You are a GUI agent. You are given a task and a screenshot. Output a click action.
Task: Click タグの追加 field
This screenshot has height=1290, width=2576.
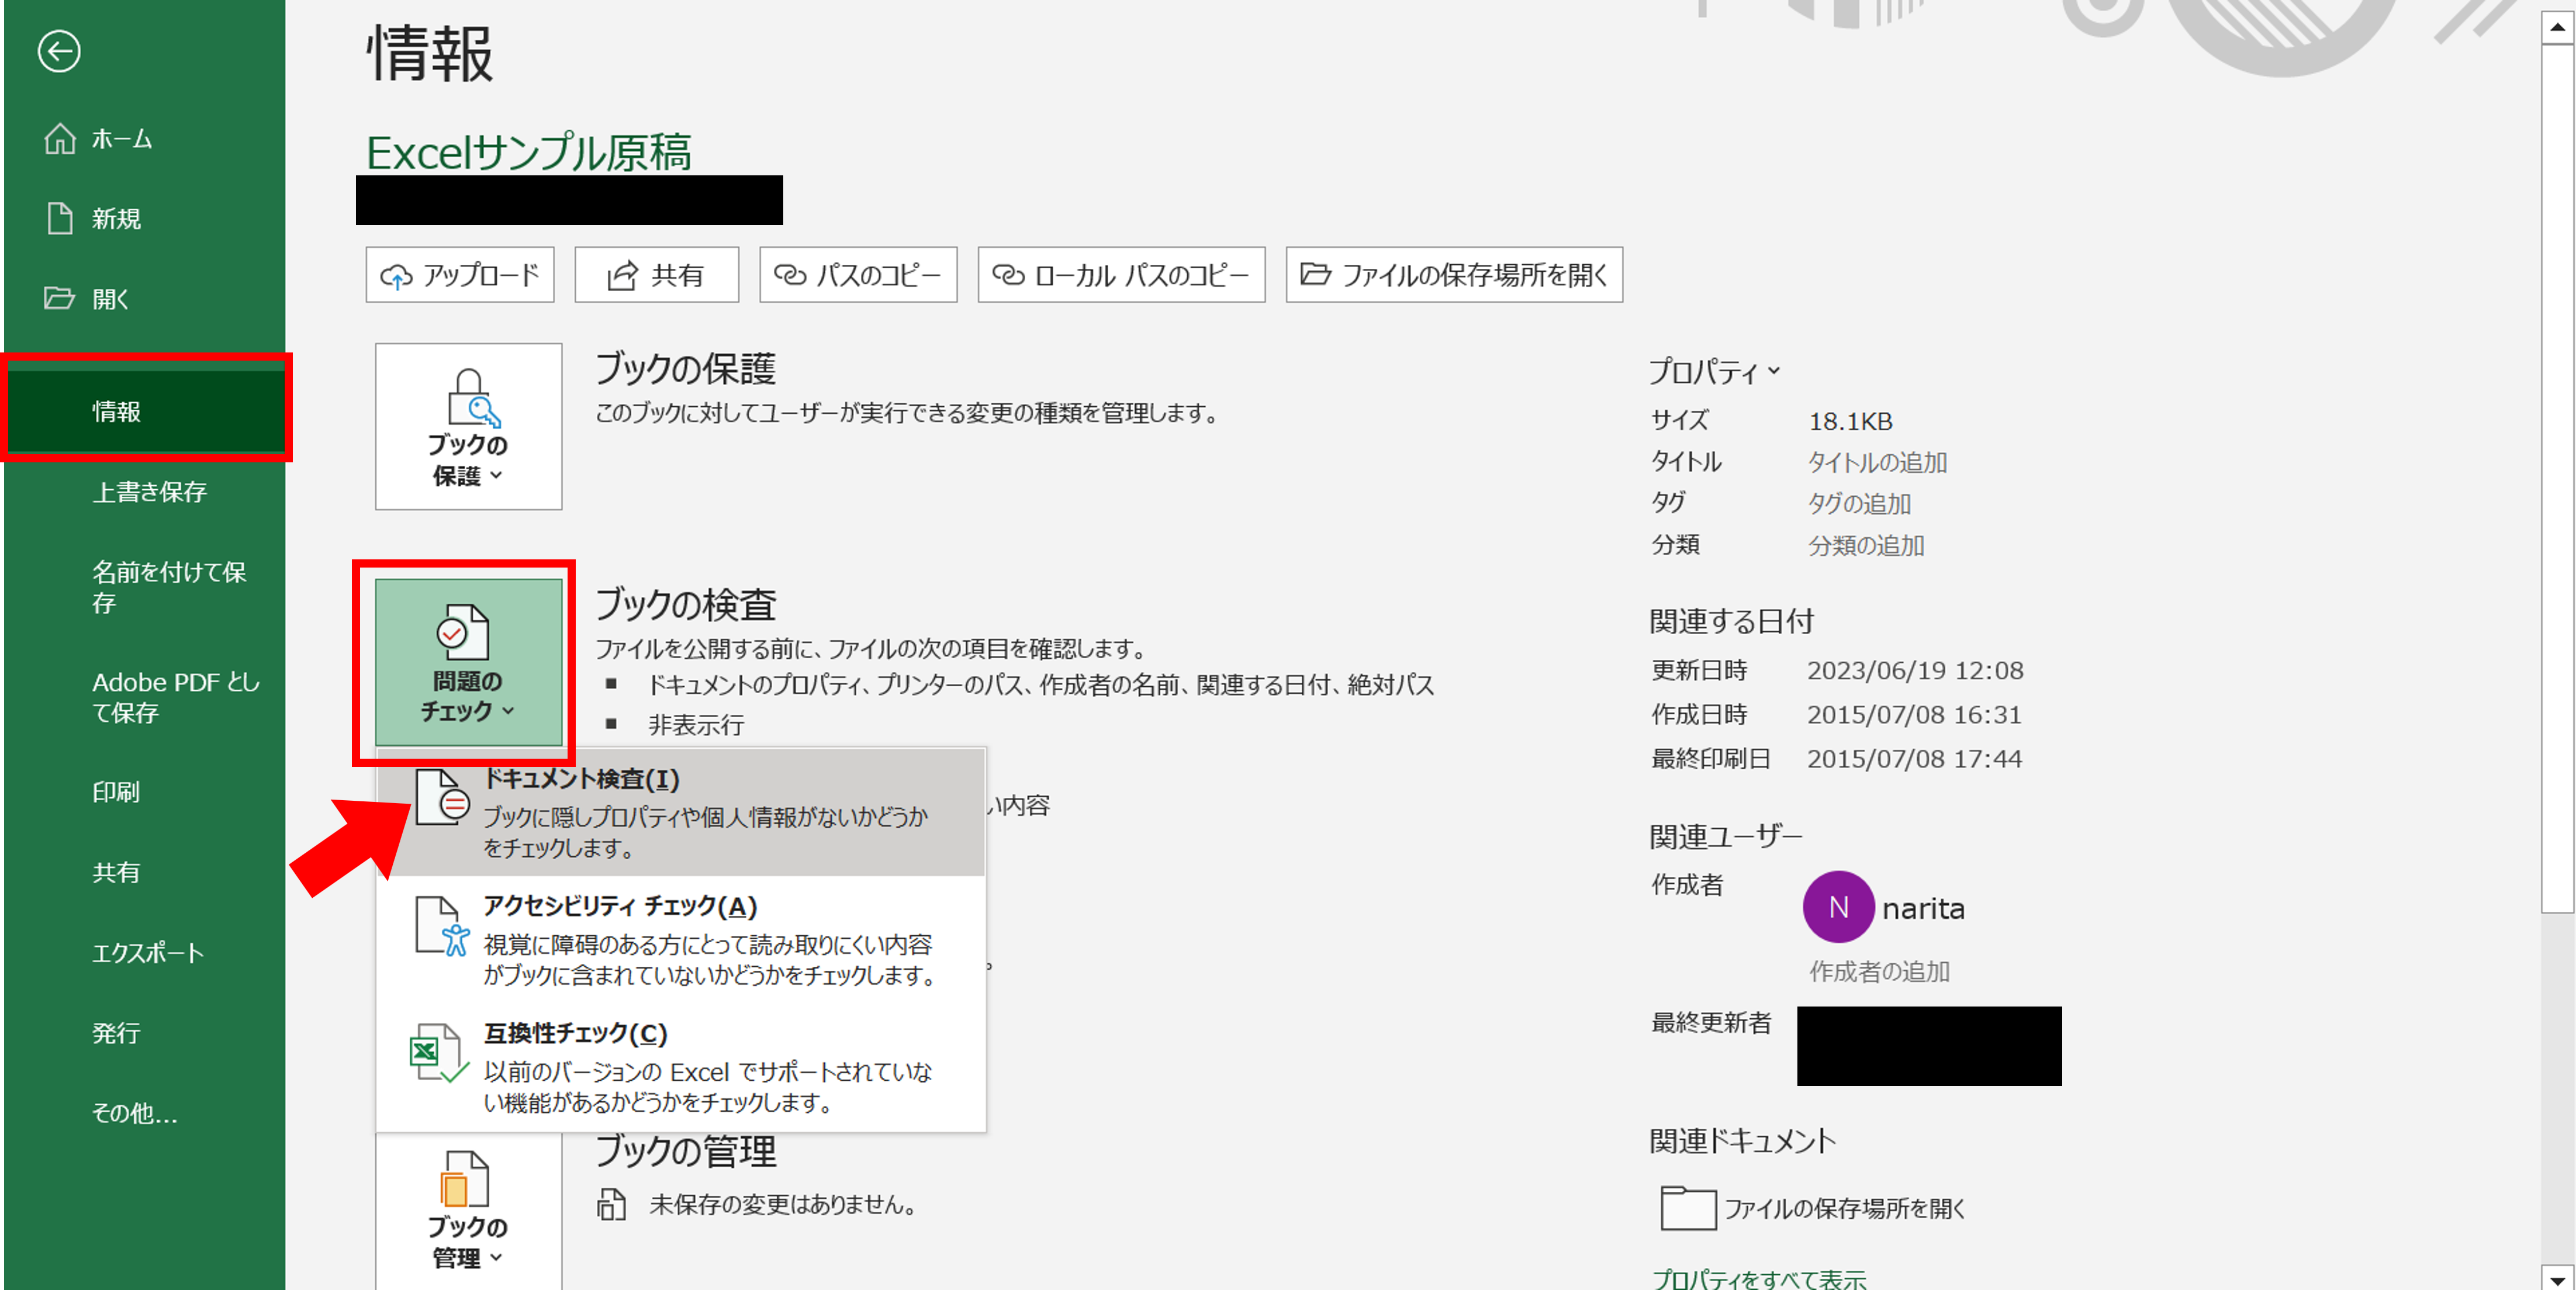click(x=1859, y=504)
